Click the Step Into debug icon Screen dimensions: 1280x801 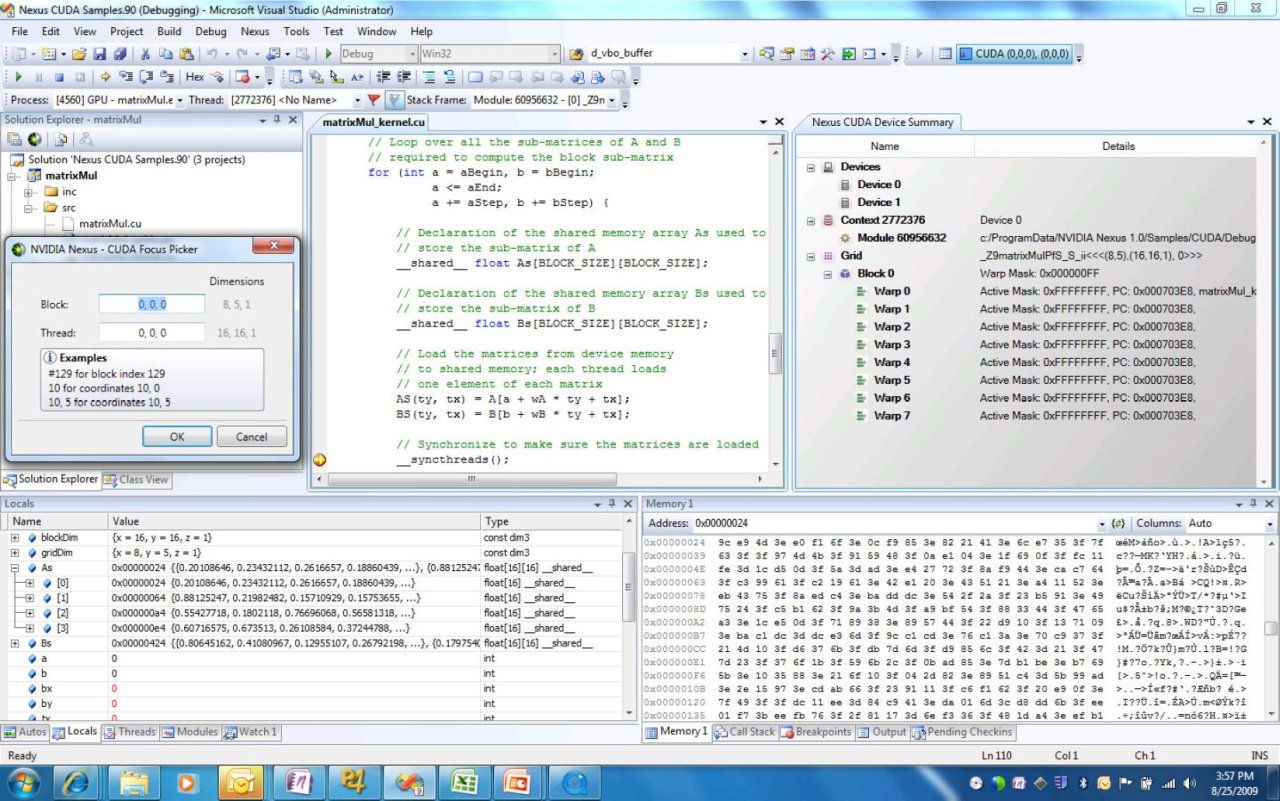click(x=126, y=77)
